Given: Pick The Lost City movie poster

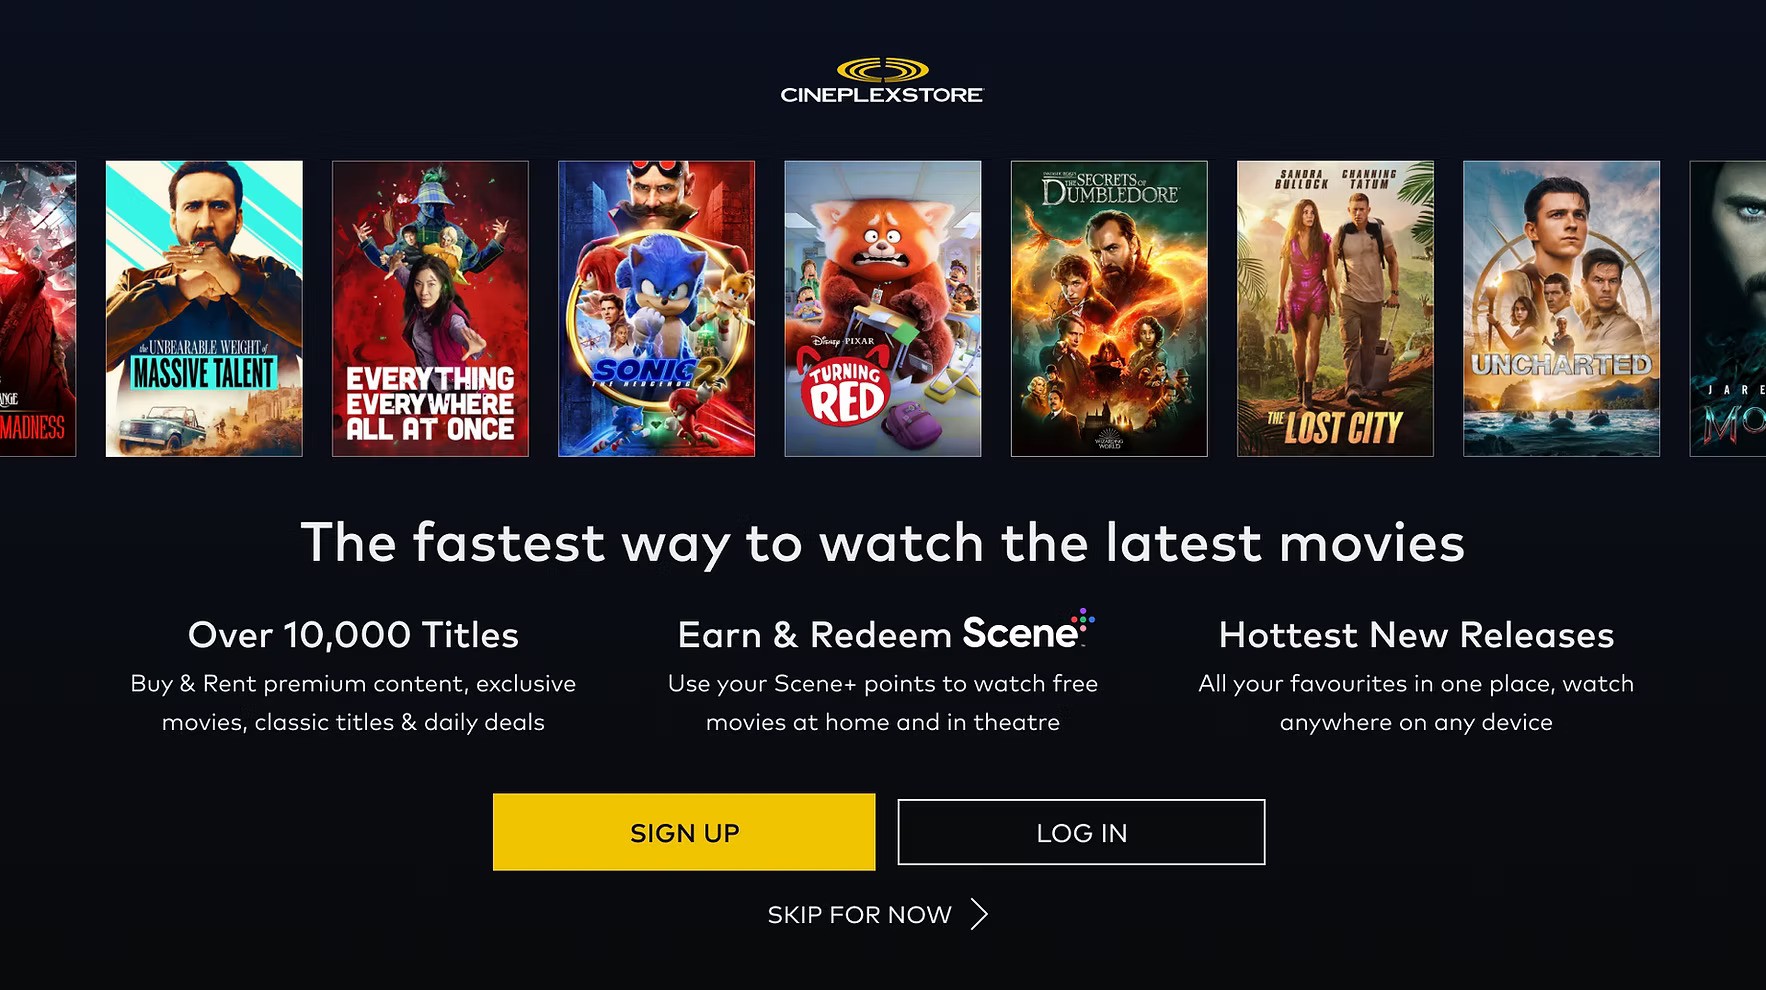Looking at the screenshot, I should (1335, 309).
